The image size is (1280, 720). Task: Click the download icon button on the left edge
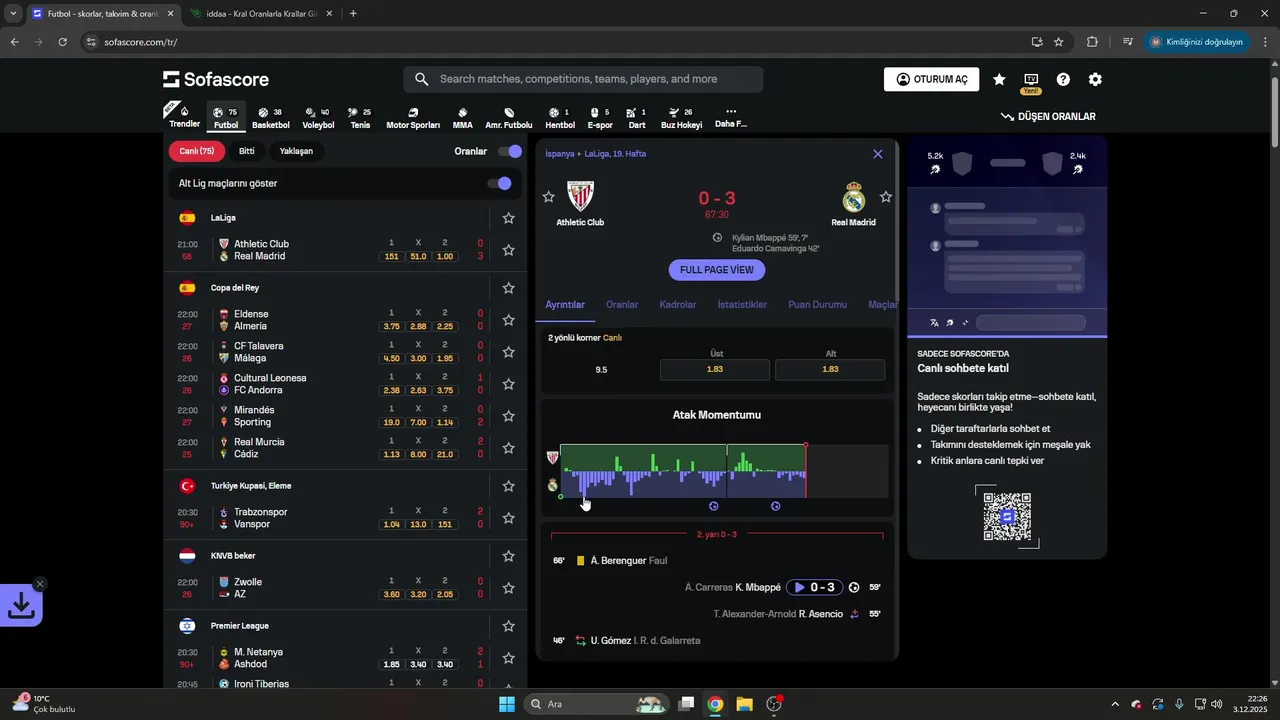tap(21, 605)
